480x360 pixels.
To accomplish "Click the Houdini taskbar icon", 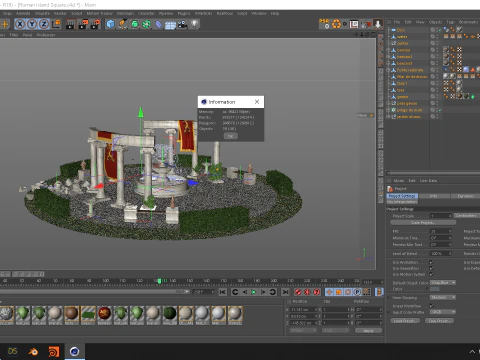I will tap(54, 351).
